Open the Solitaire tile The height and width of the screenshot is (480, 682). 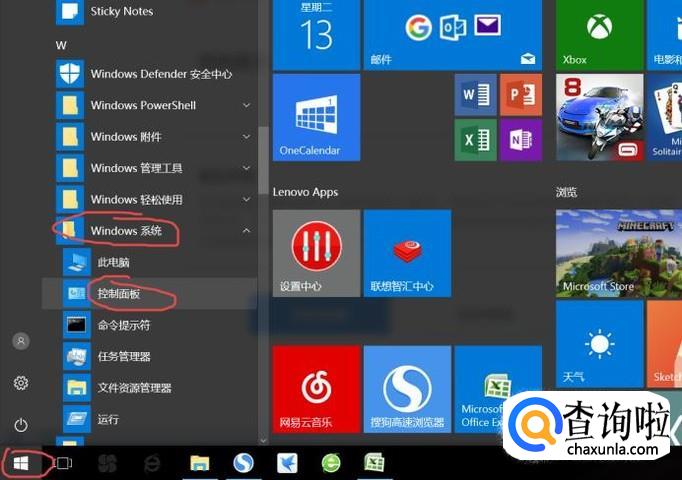[x=664, y=117]
